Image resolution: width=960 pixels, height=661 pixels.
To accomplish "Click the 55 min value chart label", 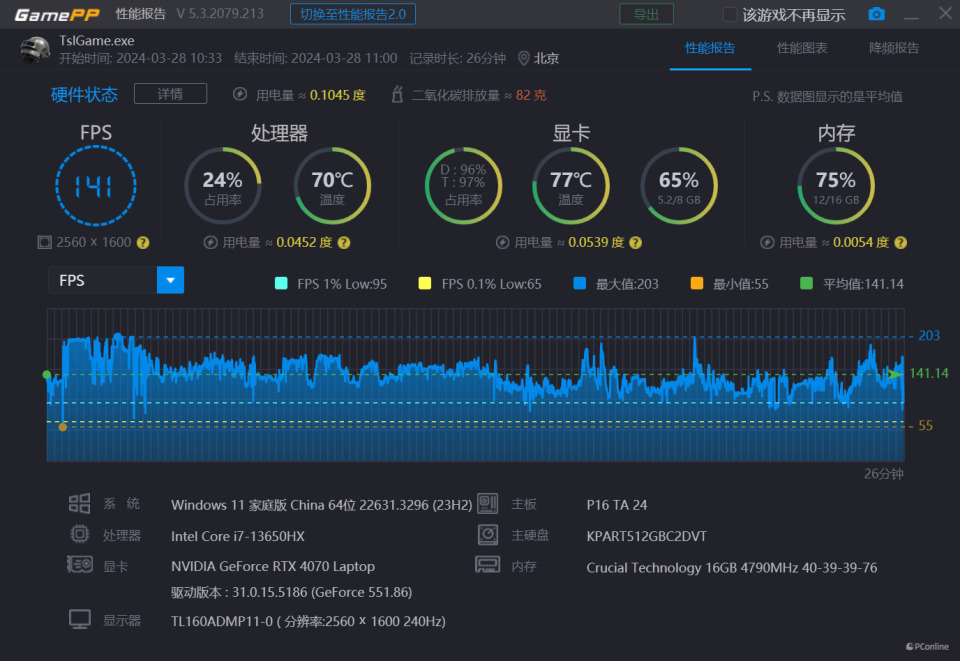I will point(925,425).
